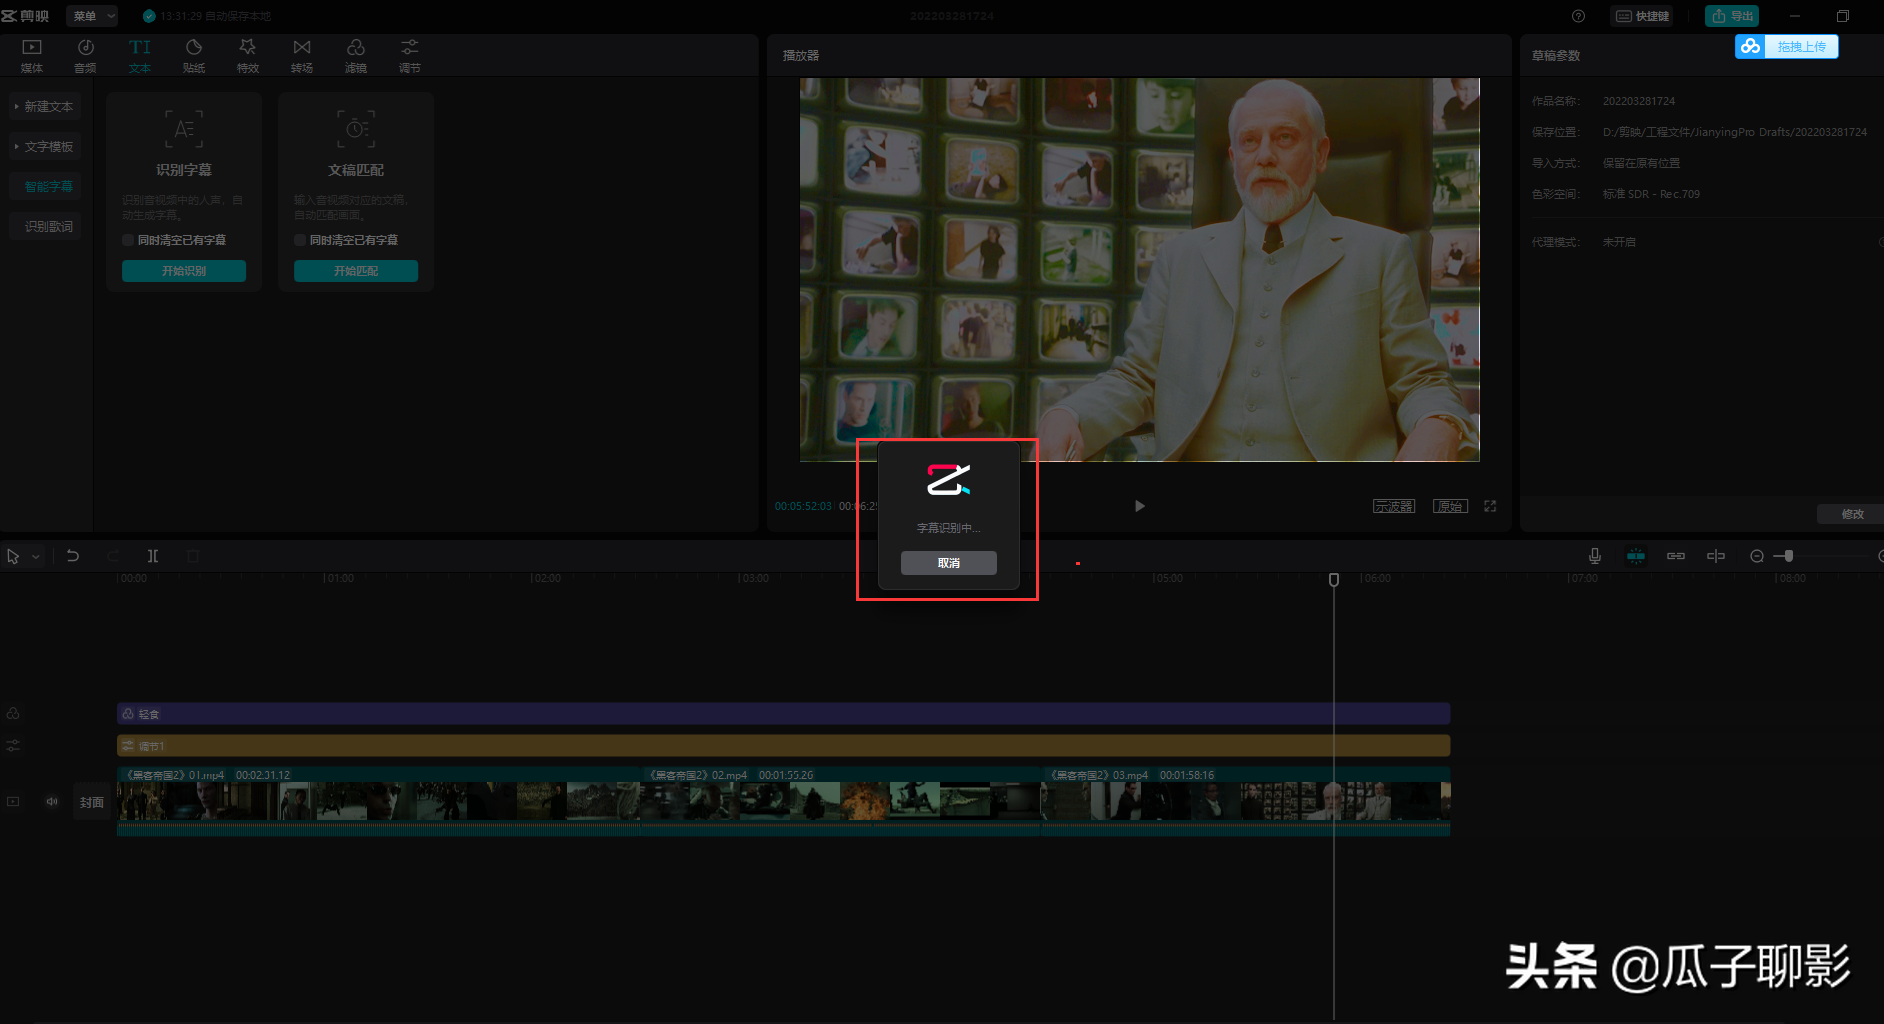The width and height of the screenshot is (1884, 1024).
Task: Open the 示波器 scope view
Action: pos(1393,506)
